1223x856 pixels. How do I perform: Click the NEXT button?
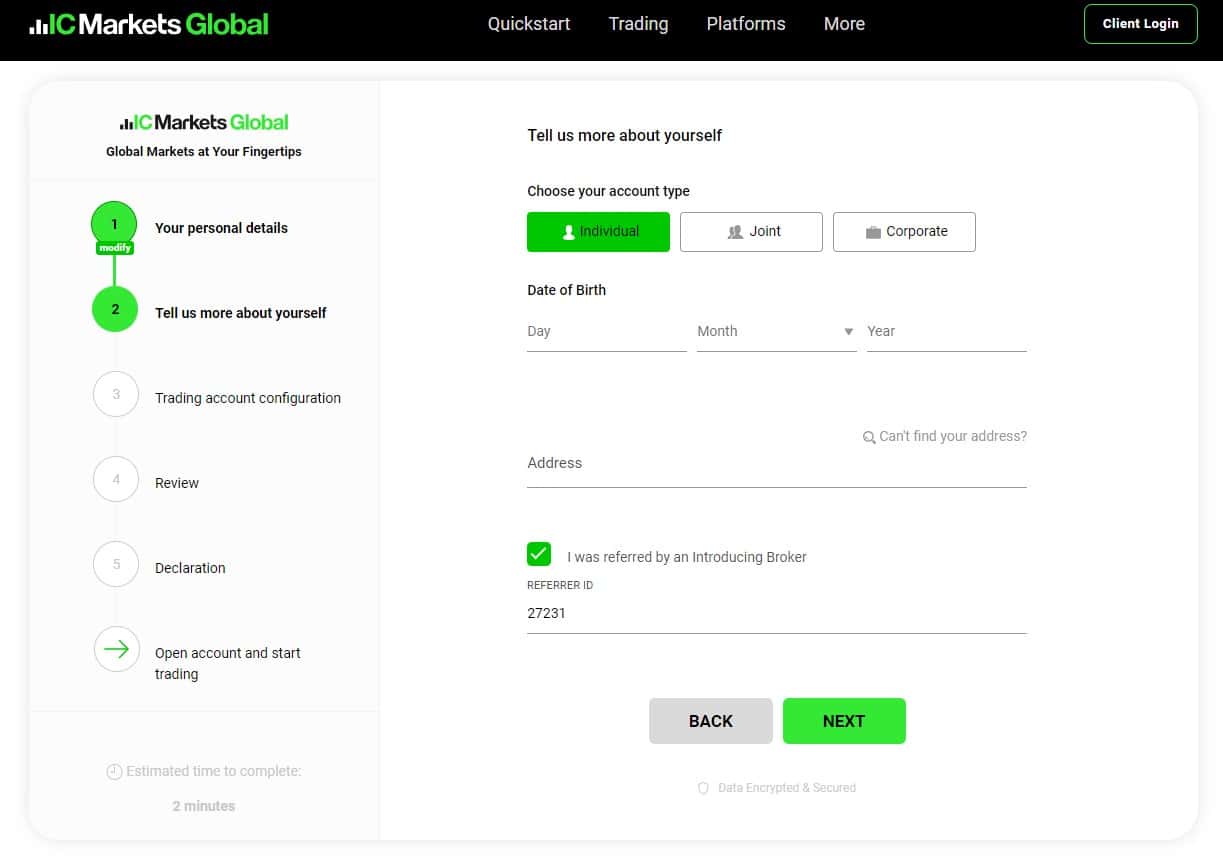(x=844, y=721)
